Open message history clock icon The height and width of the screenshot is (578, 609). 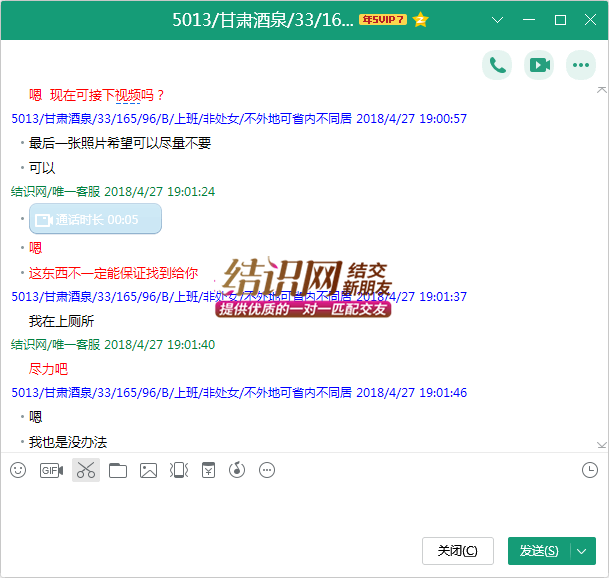[x=590, y=470]
